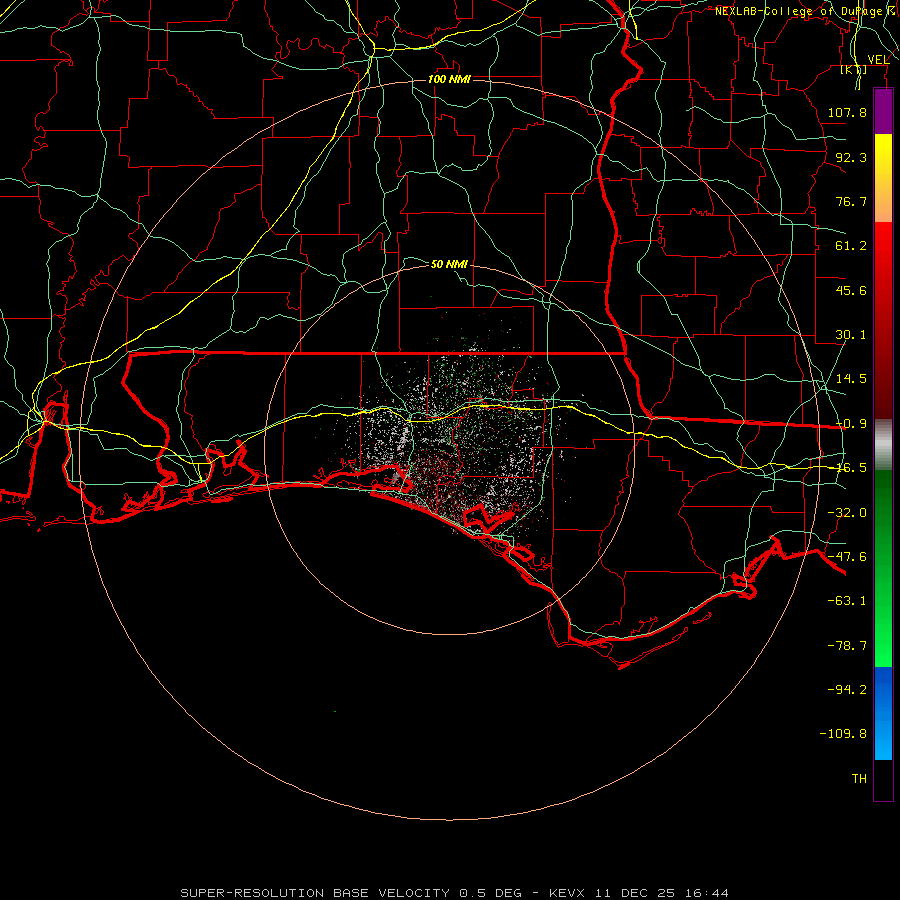Click the 100 NMI range ring label

point(449,79)
